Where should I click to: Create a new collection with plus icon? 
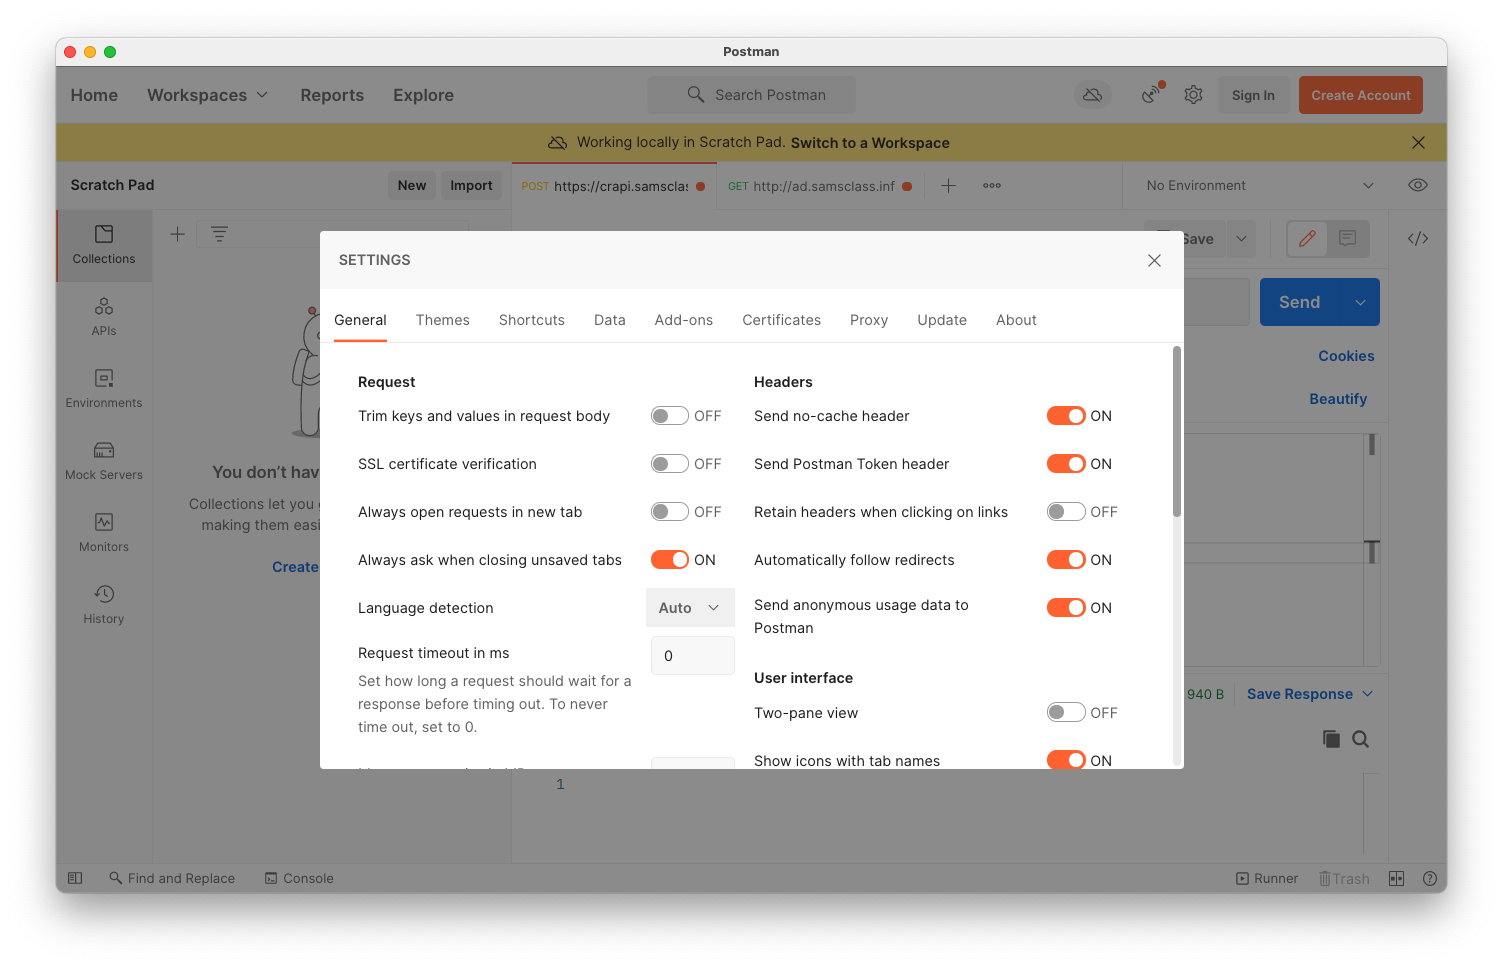177,234
